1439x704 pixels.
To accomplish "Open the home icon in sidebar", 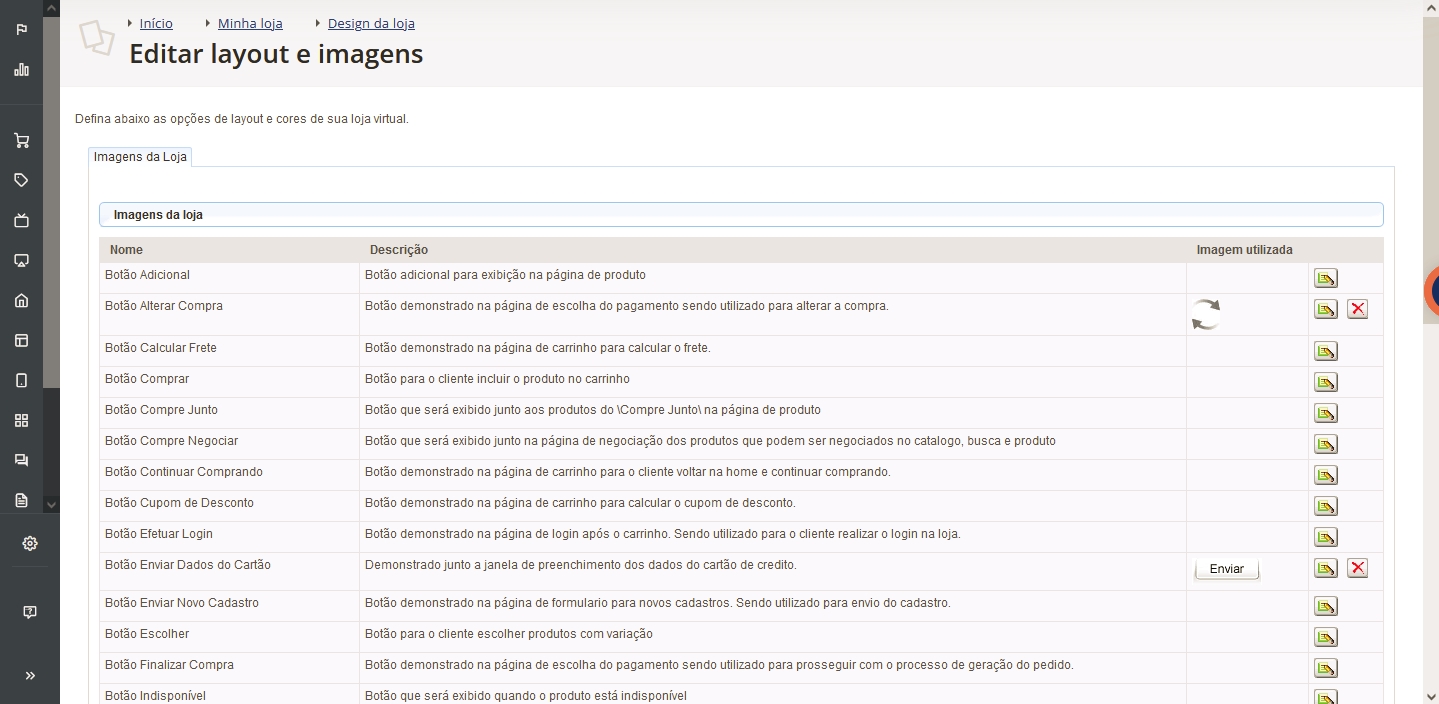I will [x=22, y=300].
